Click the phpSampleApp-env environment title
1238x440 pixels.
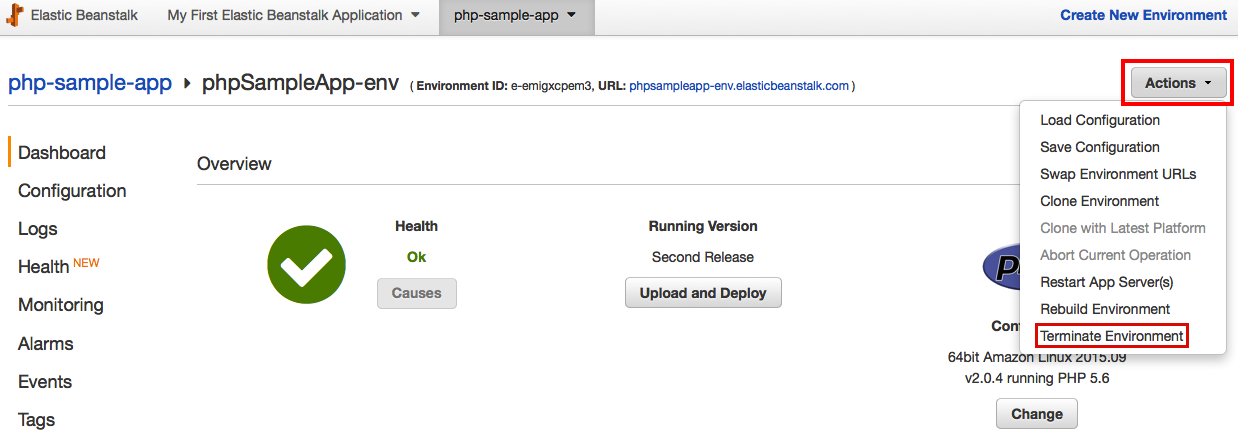(x=301, y=83)
